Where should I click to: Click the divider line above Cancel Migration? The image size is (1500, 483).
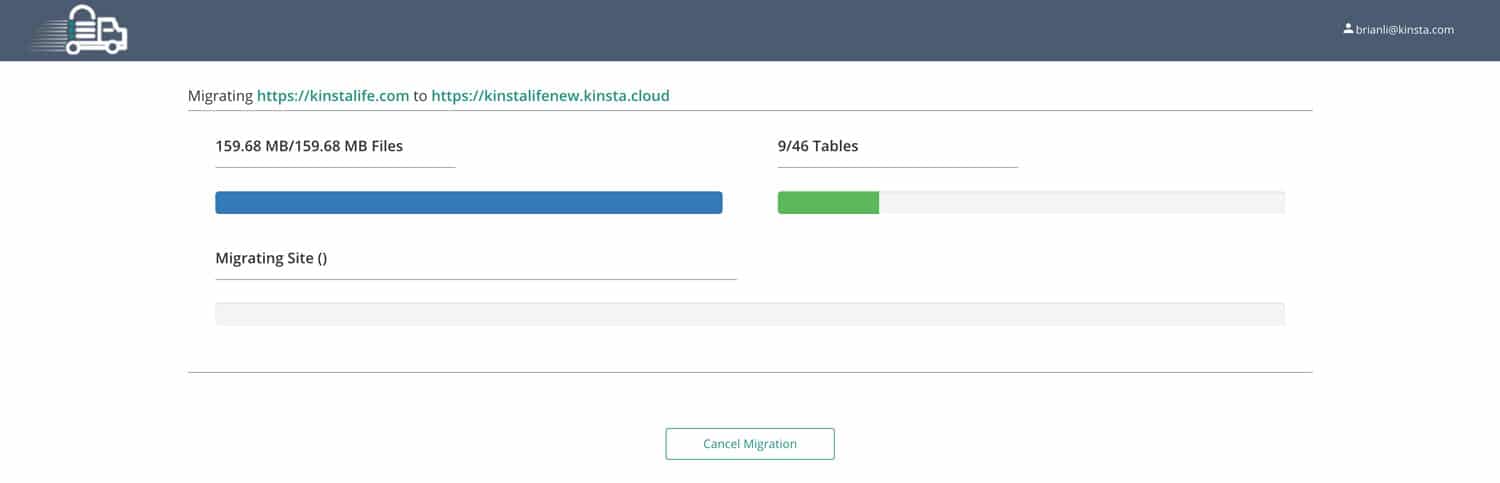point(749,372)
